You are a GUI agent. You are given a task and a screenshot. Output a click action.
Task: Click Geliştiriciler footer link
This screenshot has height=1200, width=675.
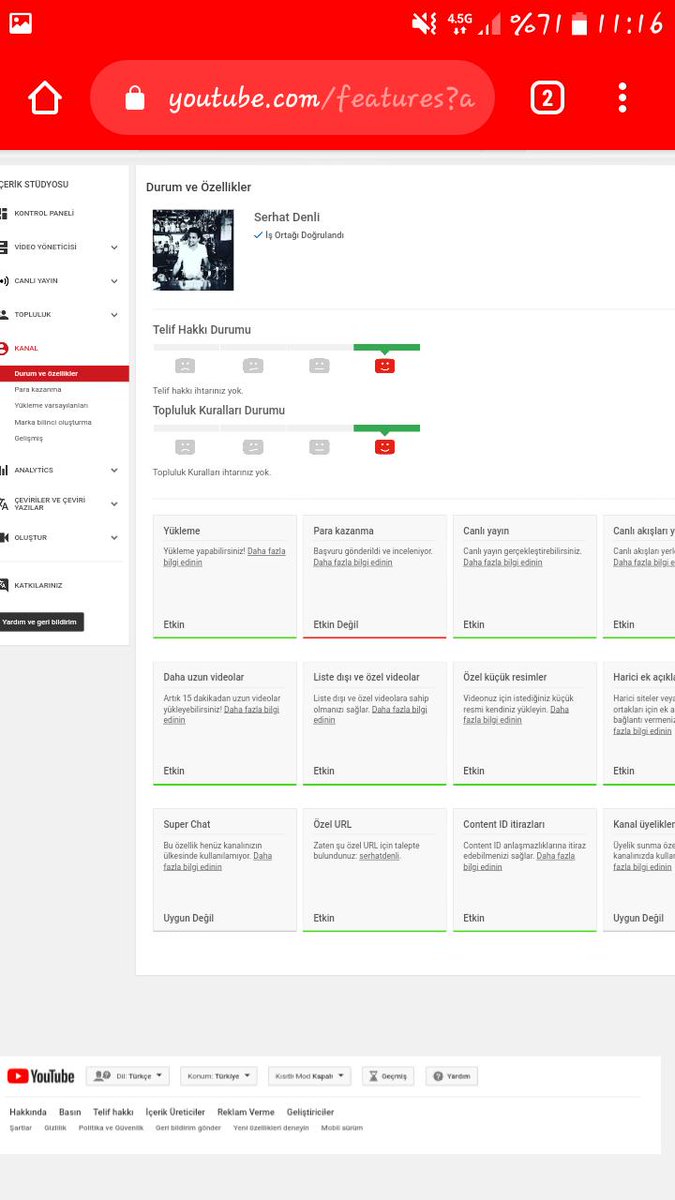[310, 1112]
